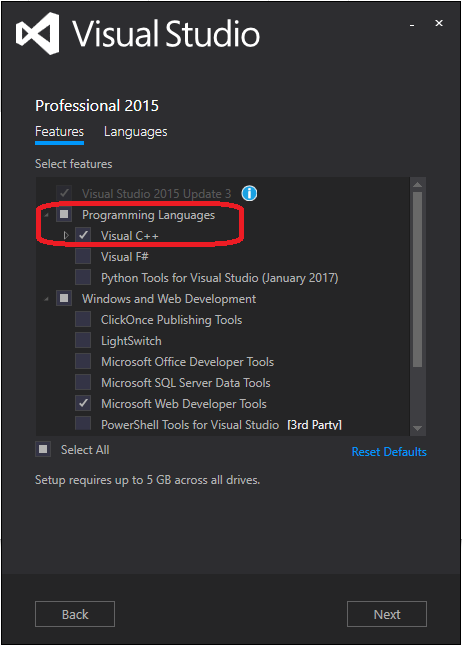This screenshot has width=462, height=647.
Task: Go Back to the previous step
Action: pos(75,614)
